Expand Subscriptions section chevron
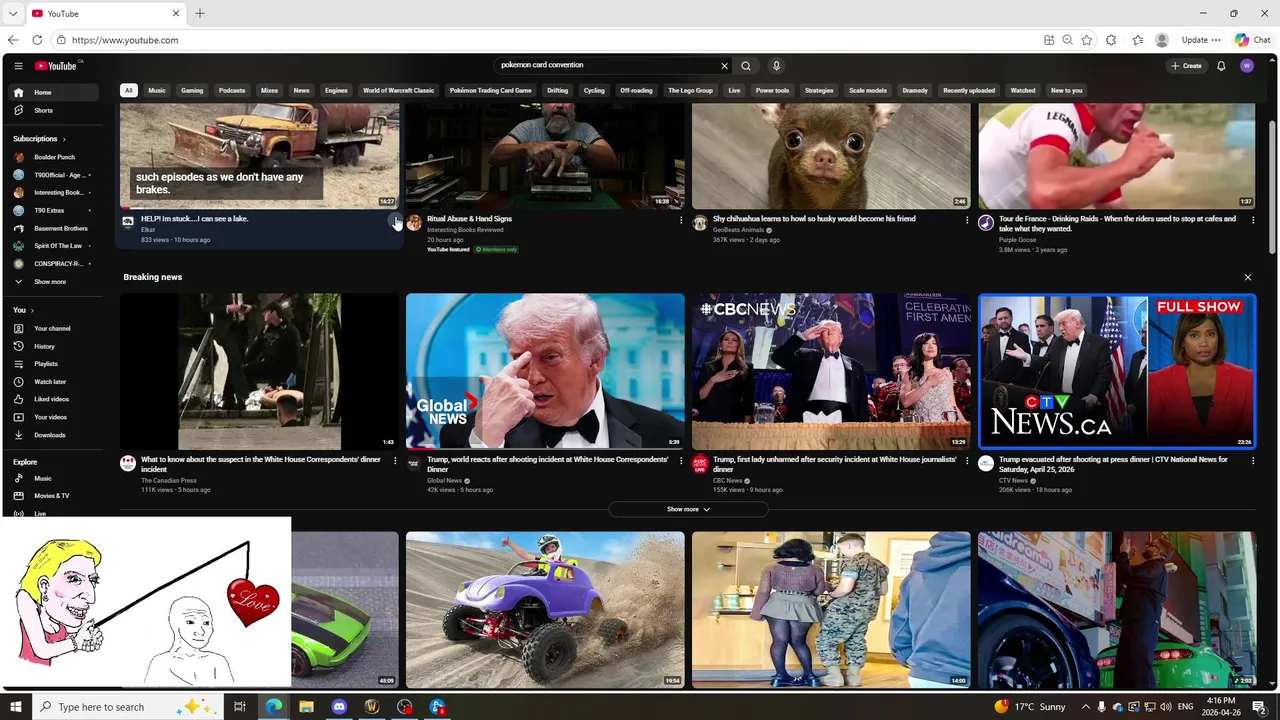 click(x=64, y=139)
